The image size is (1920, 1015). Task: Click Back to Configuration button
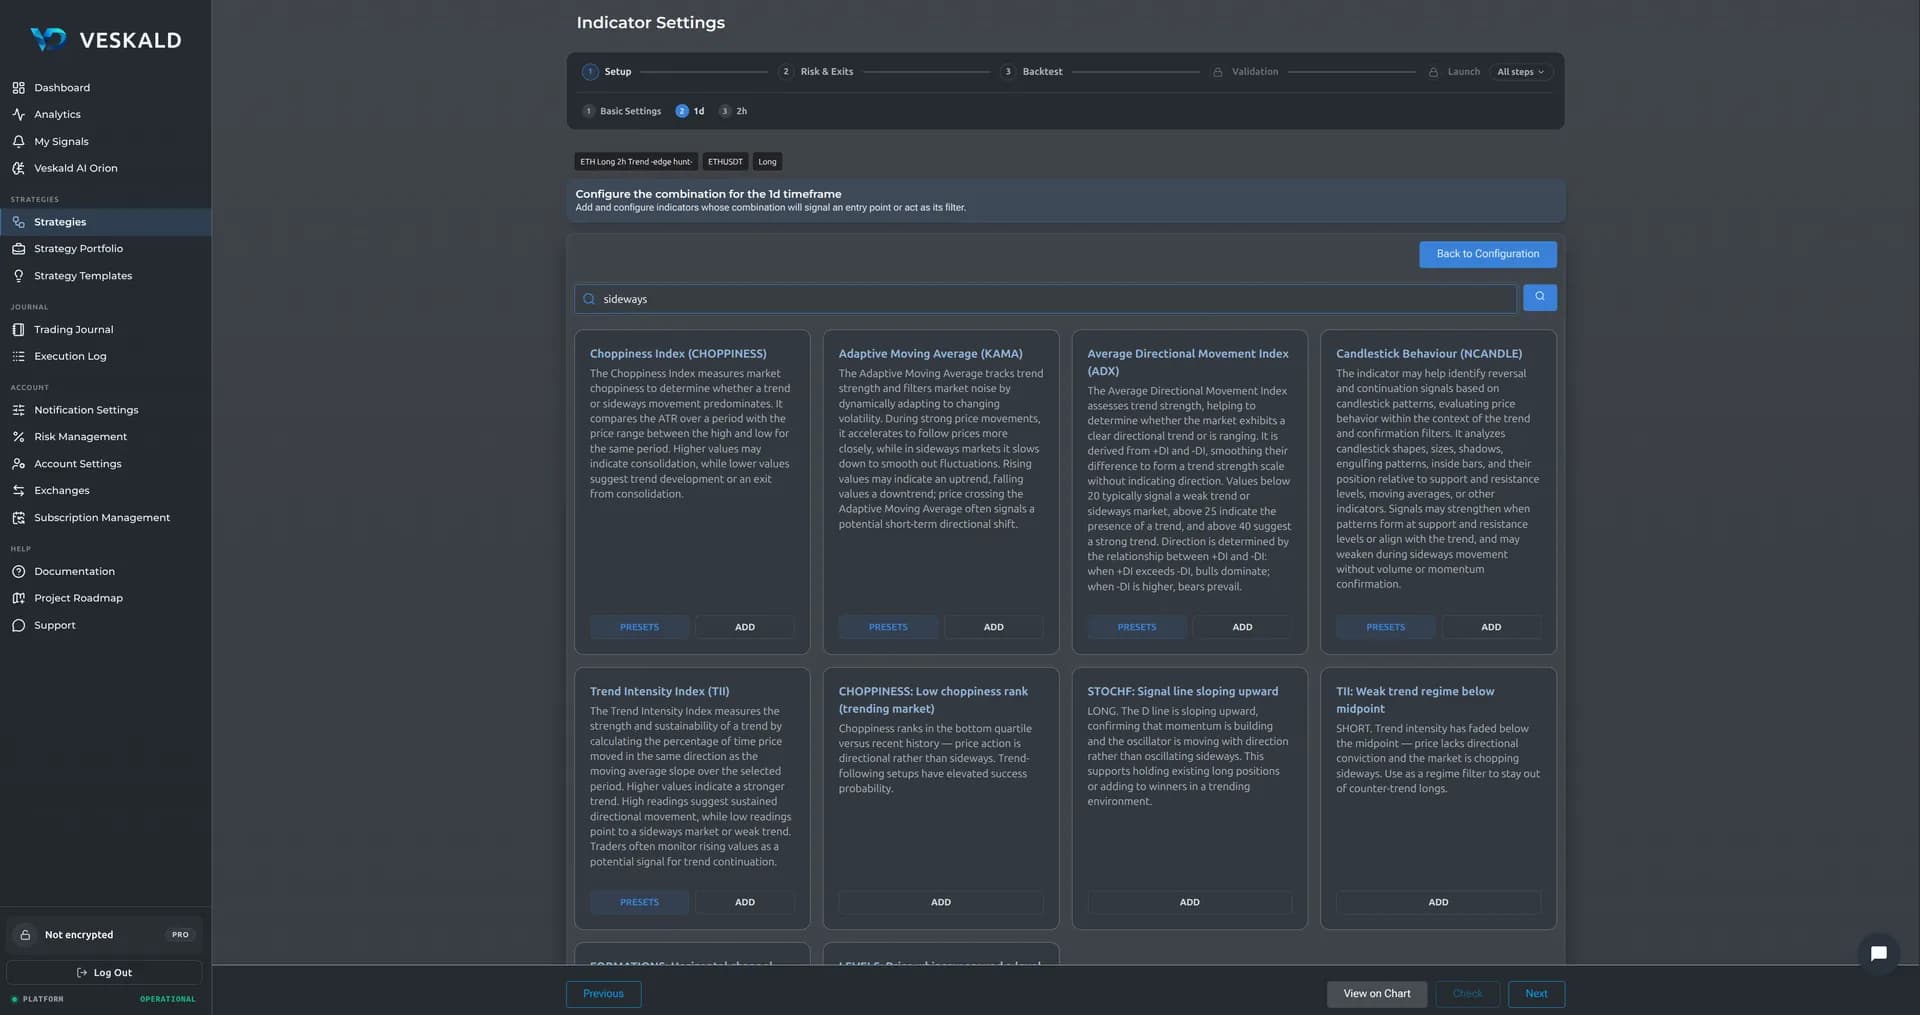(x=1487, y=254)
